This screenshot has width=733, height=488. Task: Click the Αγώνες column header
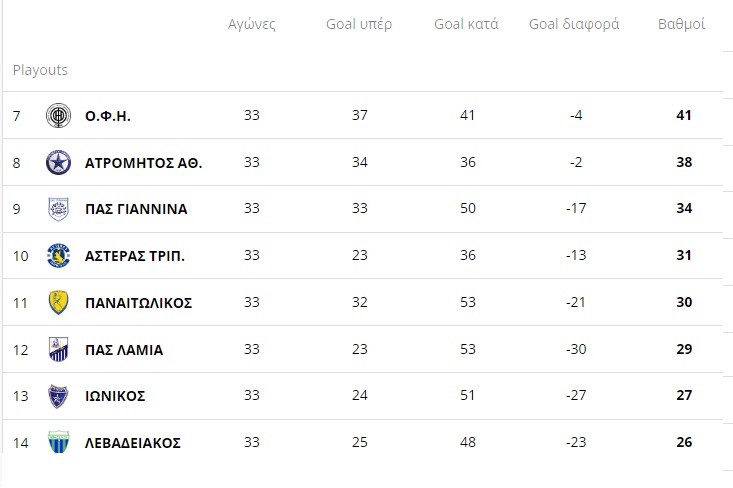pos(252,24)
